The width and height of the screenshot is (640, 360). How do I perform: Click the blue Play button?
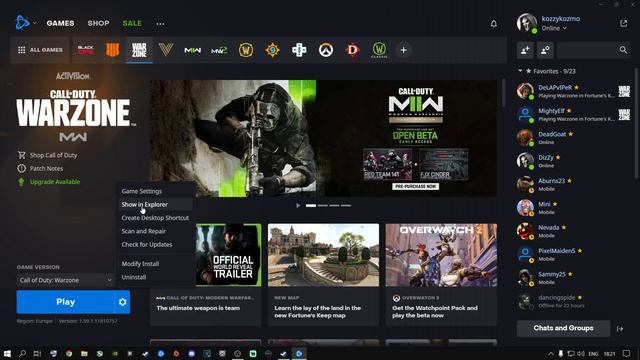(65, 302)
